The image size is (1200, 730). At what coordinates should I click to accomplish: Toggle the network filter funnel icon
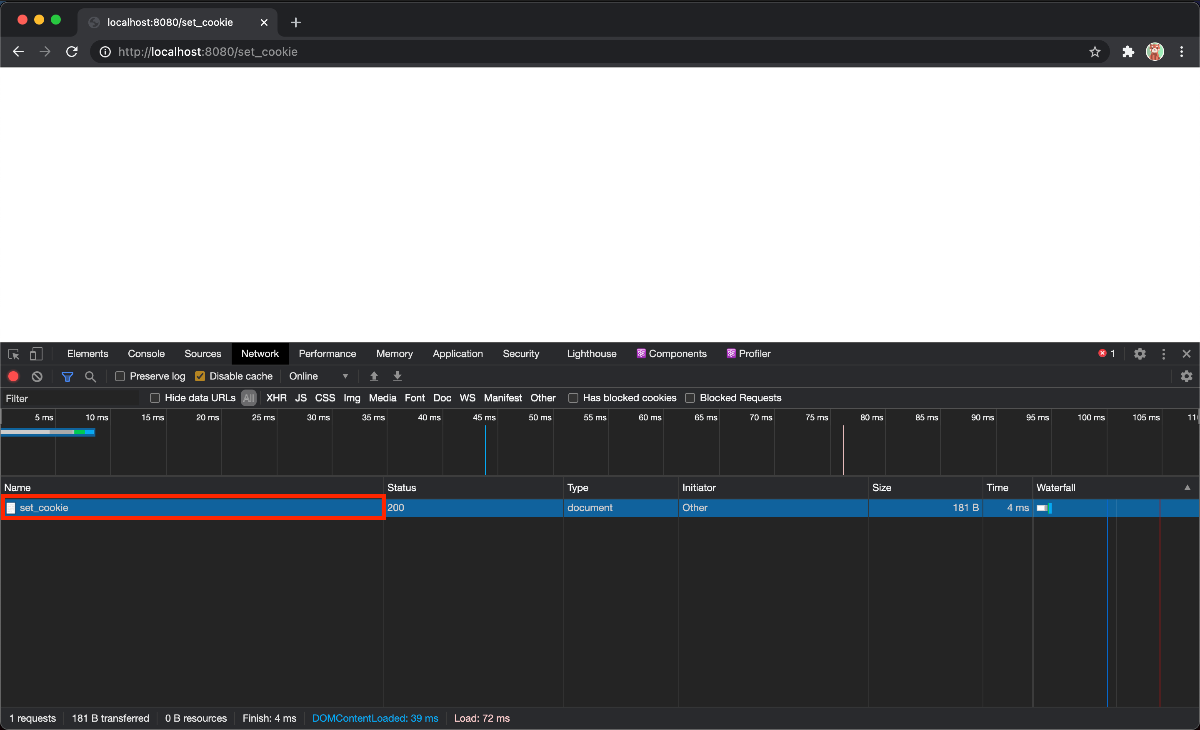pyautogui.click(x=67, y=376)
